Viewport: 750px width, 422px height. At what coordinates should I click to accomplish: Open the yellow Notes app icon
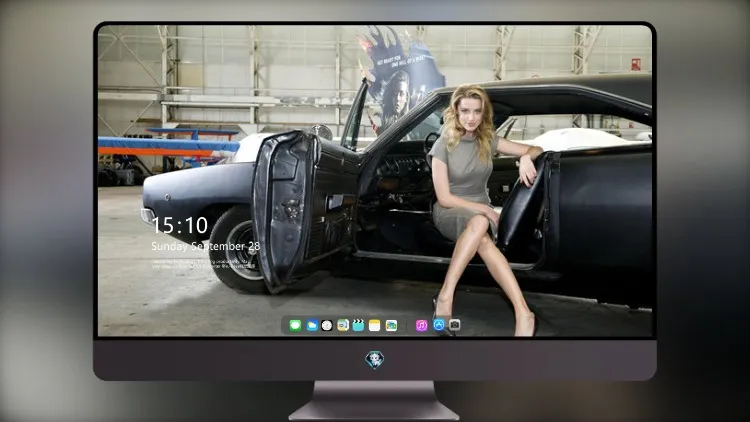point(375,326)
